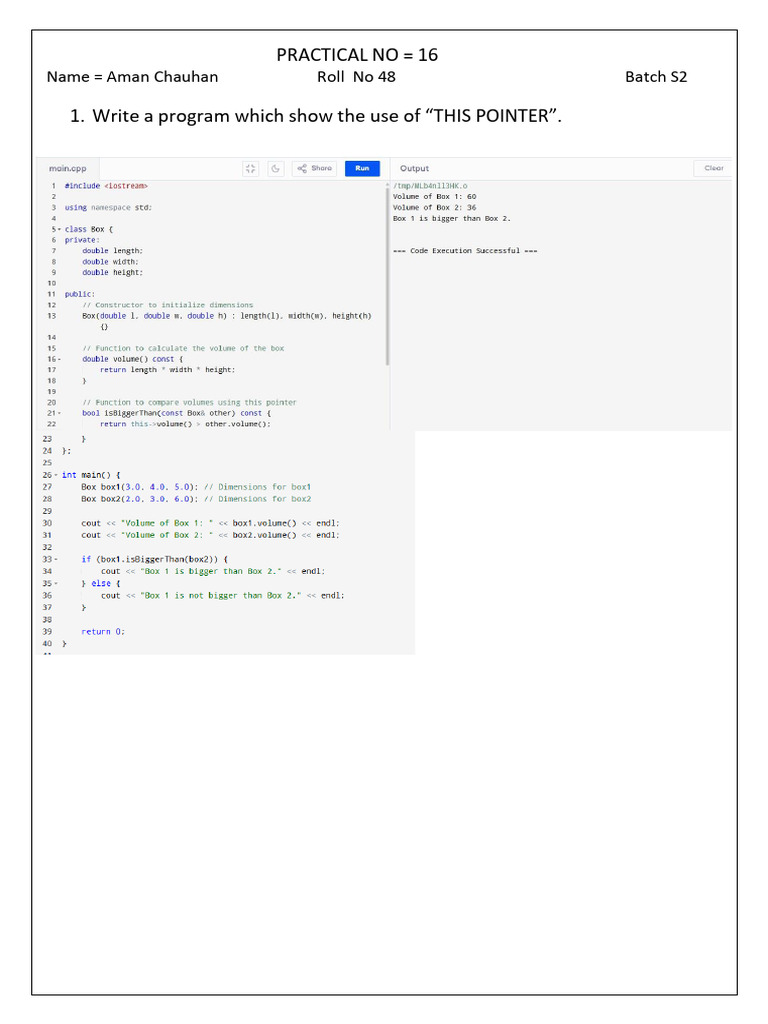Click the PRACTICAL NO = 16 heading
Viewport: 768px width, 1024px height.
point(357,55)
